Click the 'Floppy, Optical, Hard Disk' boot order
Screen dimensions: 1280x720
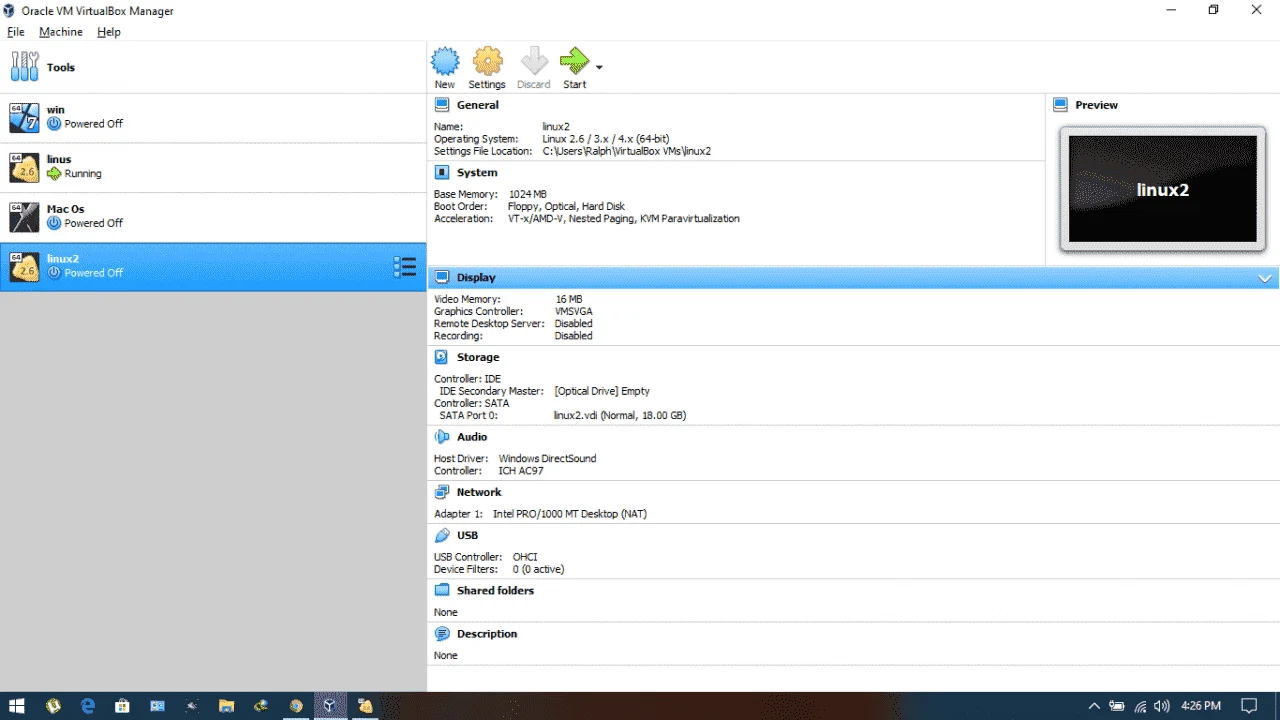[x=566, y=206]
